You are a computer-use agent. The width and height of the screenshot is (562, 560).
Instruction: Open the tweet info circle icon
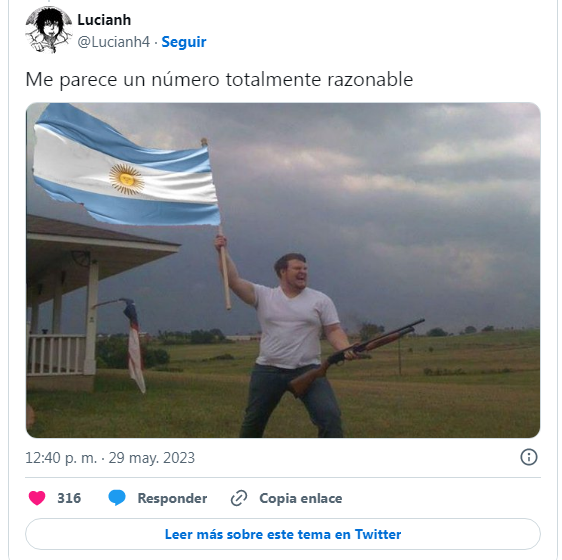(529, 457)
